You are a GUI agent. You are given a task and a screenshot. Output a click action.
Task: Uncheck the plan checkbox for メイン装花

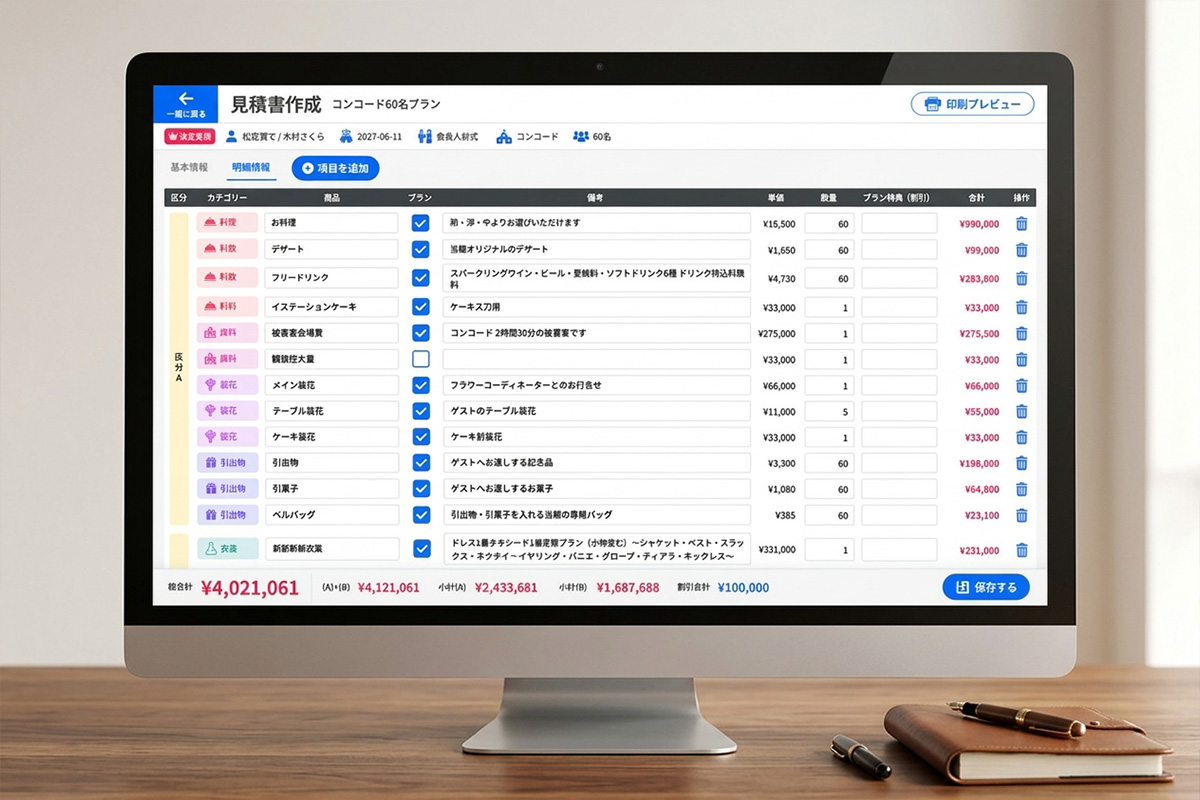click(x=421, y=385)
